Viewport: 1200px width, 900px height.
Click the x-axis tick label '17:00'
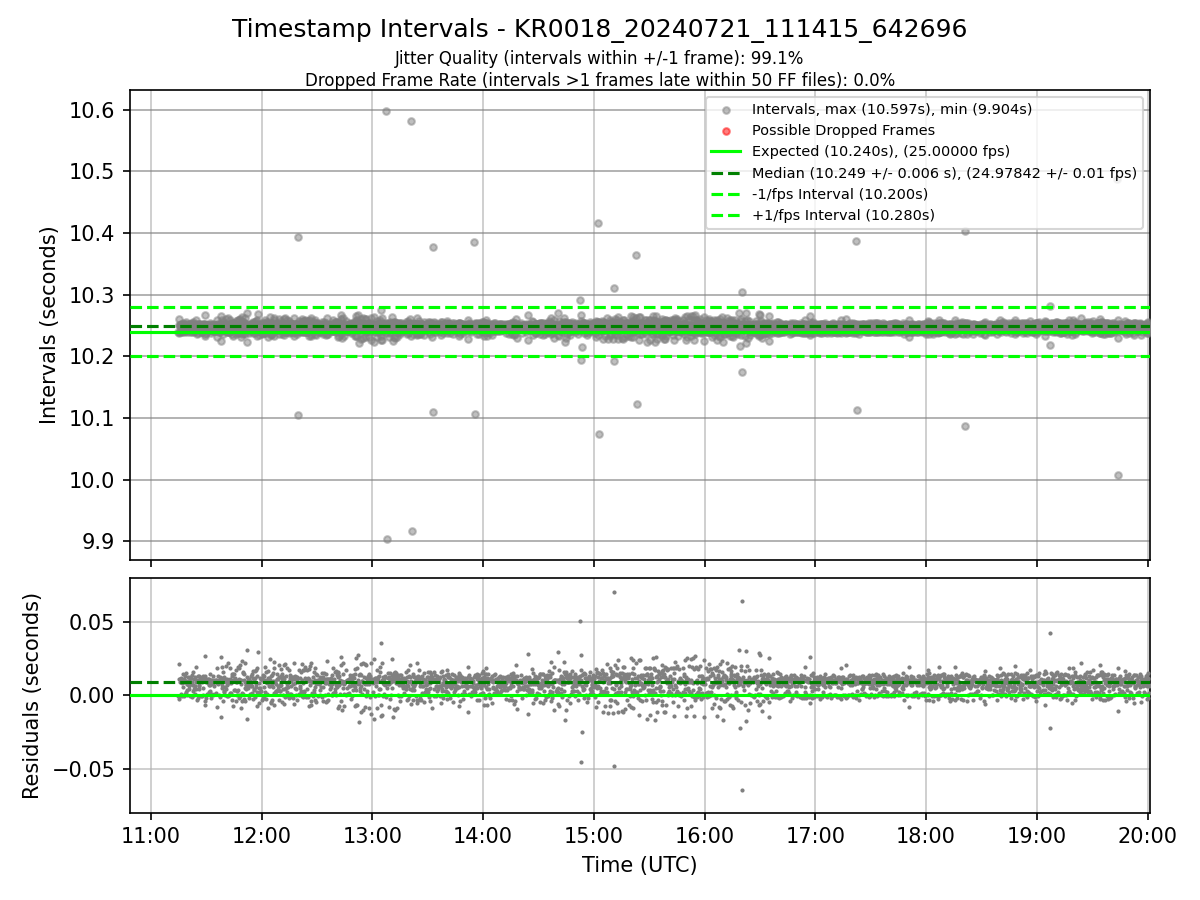tap(815, 835)
